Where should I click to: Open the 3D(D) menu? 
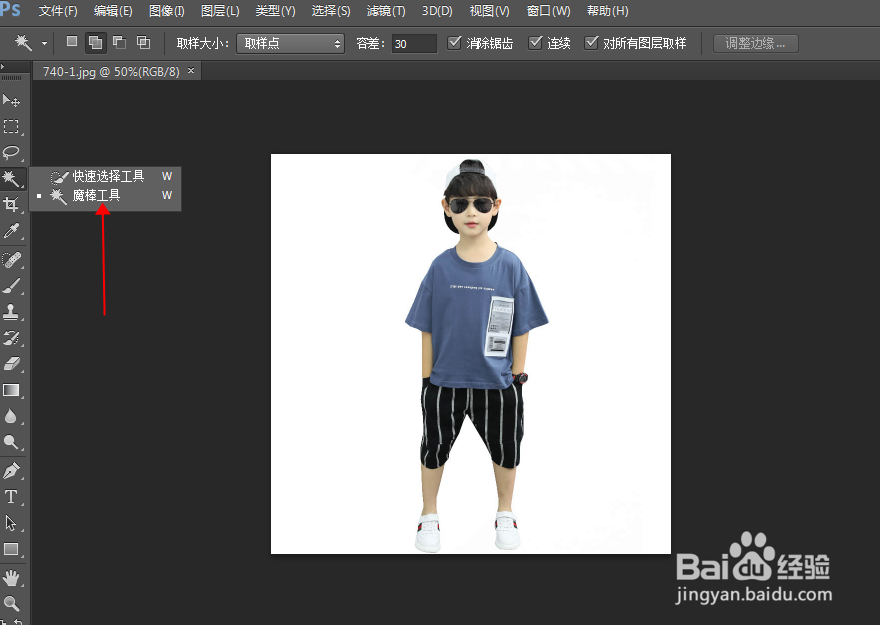pyautogui.click(x=437, y=11)
